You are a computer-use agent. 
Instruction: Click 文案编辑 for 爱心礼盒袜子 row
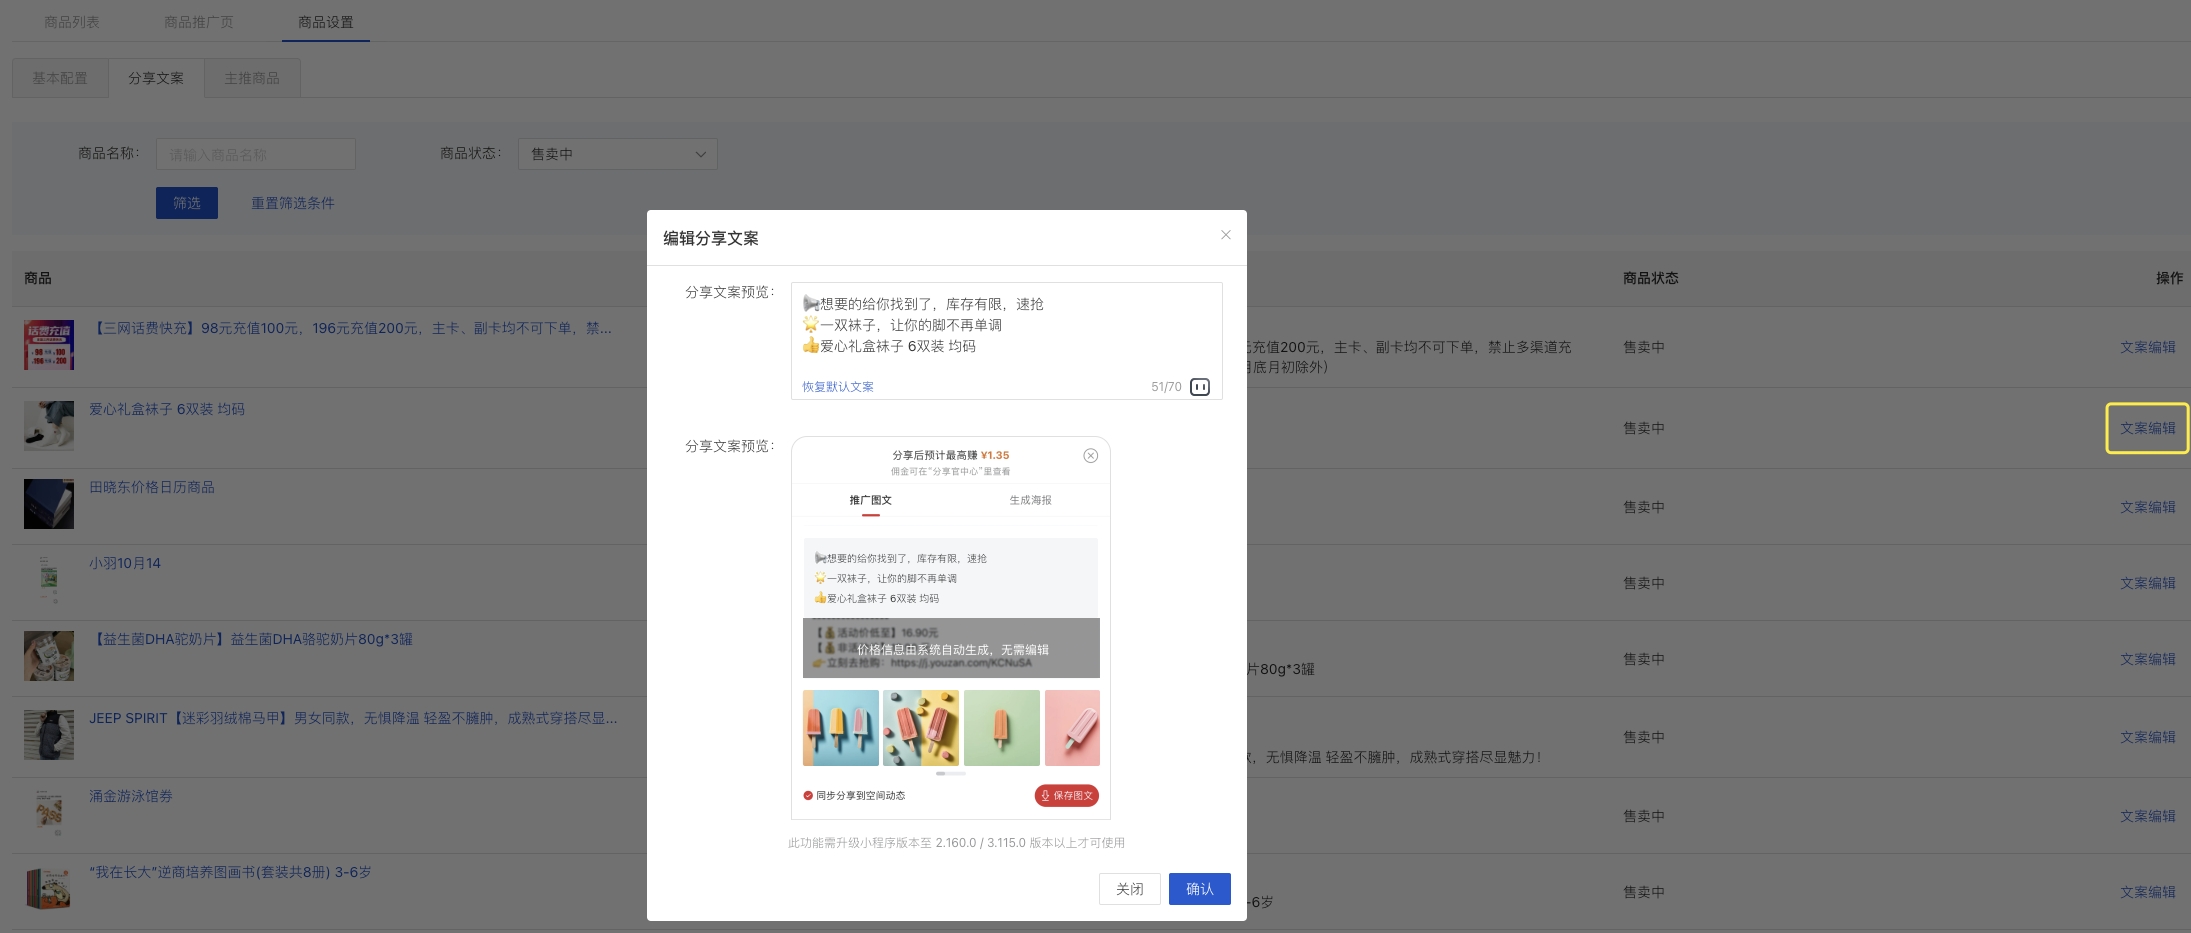(2147, 428)
